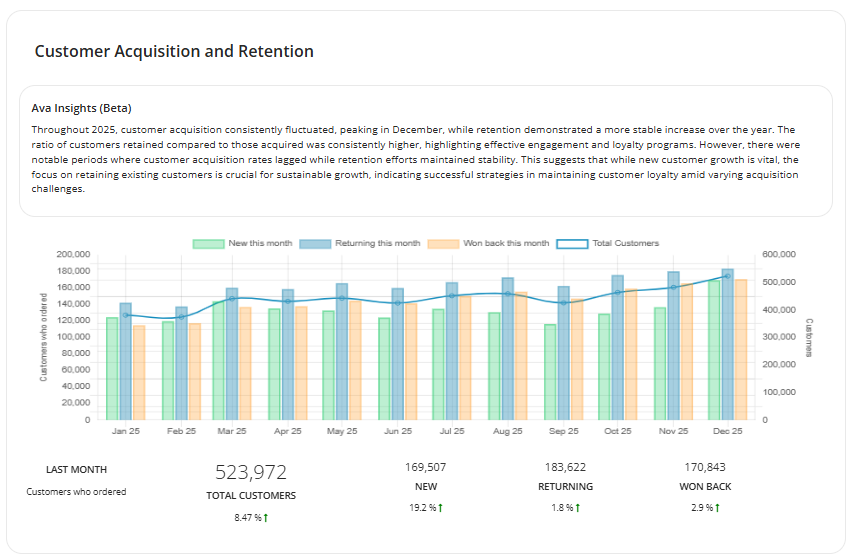Click the Ava Insights (Beta) heading

click(82, 108)
